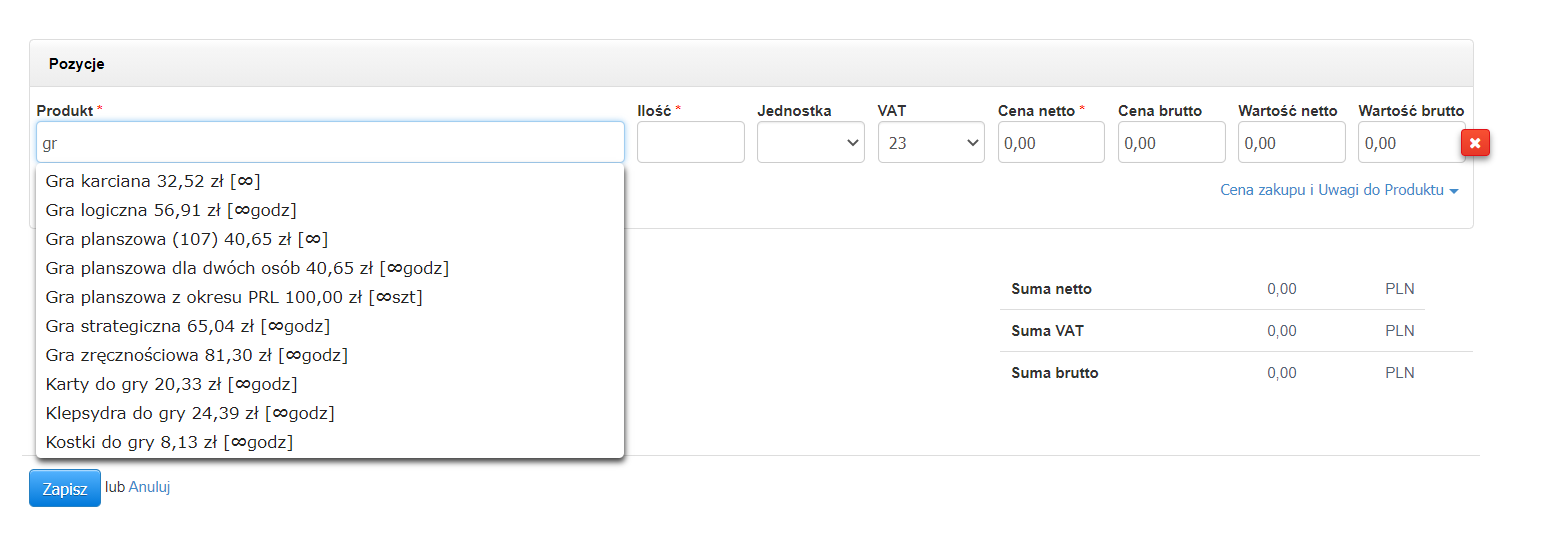Click the Cena netto input field
The image size is (1567, 541).
point(1050,143)
